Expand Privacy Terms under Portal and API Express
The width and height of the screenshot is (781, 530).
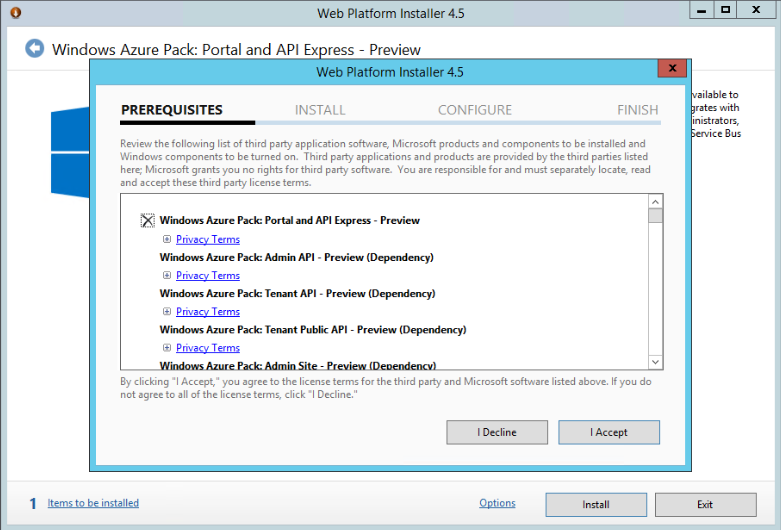point(167,240)
